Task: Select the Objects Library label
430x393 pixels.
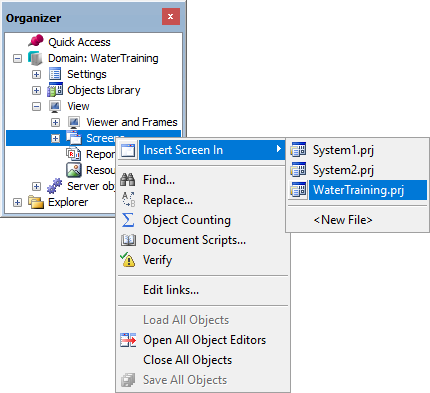Action: [x=104, y=90]
